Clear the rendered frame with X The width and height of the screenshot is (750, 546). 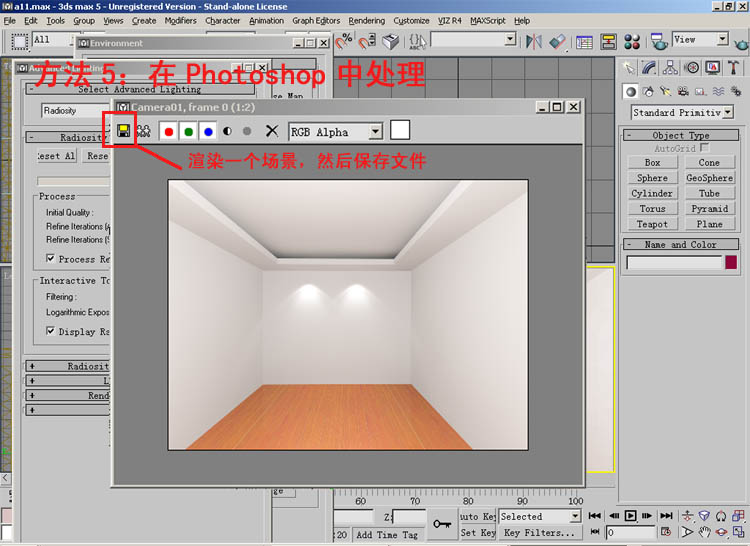pos(272,131)
